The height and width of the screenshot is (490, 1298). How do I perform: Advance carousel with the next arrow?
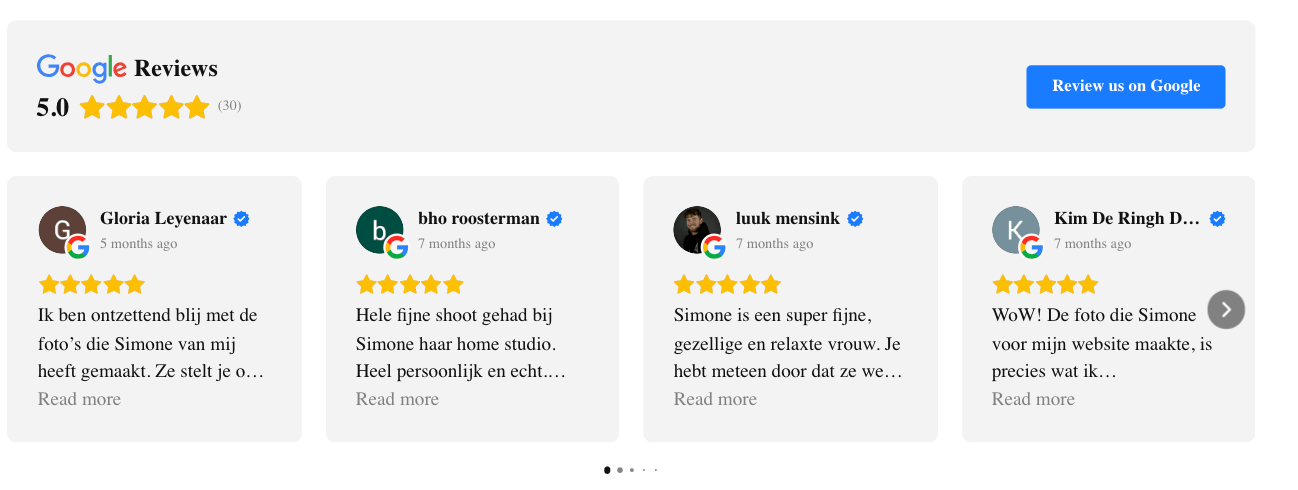coord(1226,309)
